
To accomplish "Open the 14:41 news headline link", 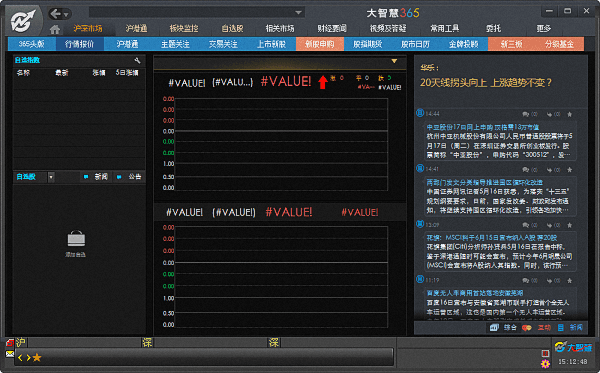I will coord(485,182).
